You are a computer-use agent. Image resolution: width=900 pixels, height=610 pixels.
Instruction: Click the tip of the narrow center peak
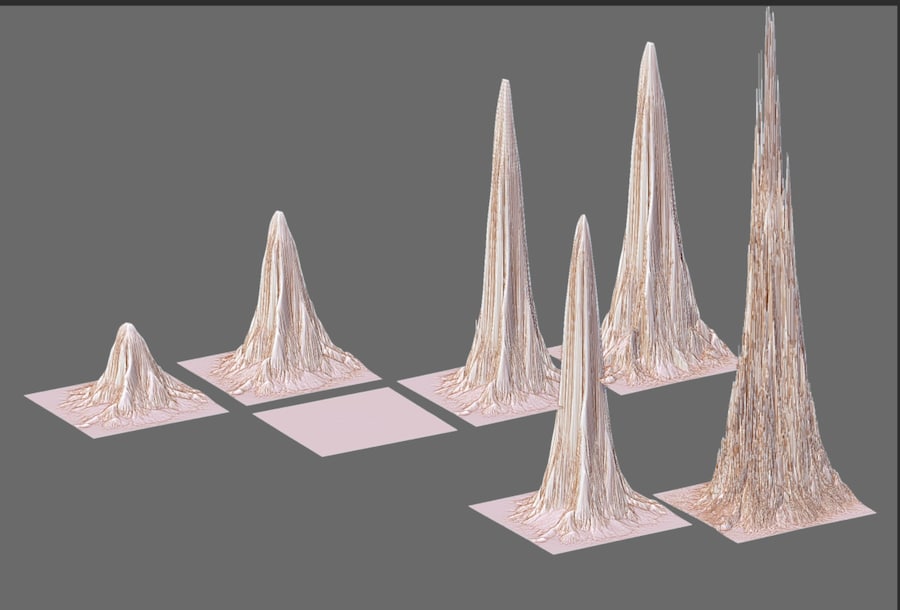tap(505, 86)
